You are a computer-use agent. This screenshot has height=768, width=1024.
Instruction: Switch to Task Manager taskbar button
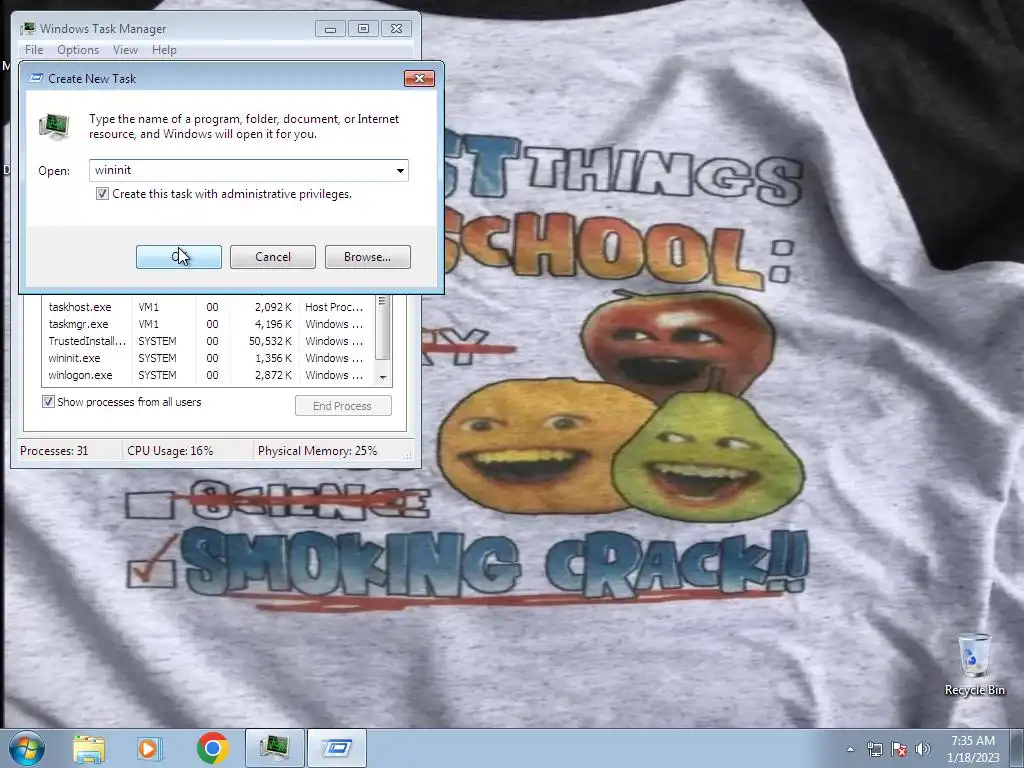(x=274, y=748)
